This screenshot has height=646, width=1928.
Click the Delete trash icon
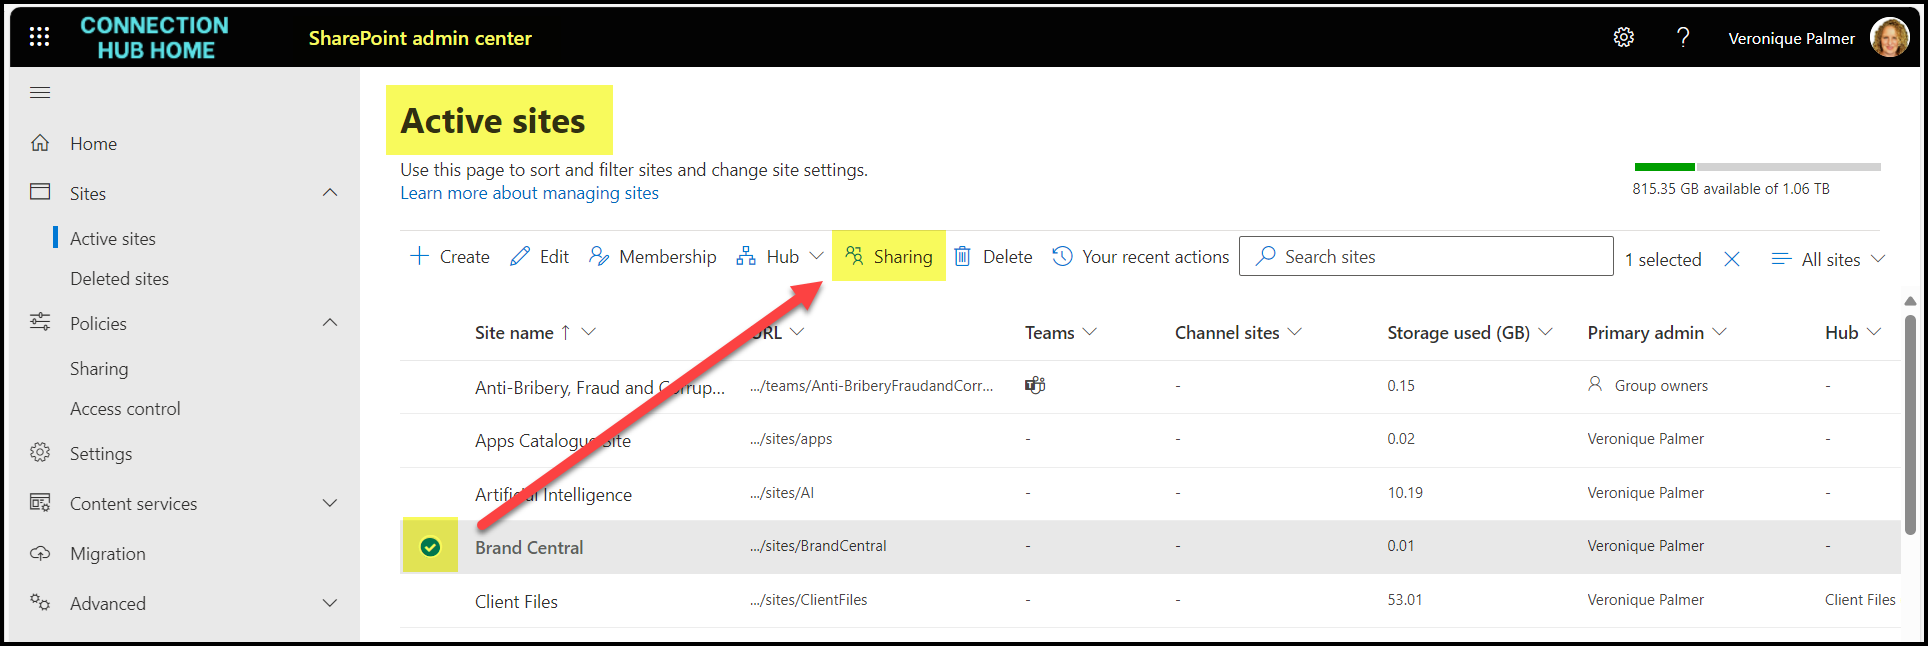pos(962,257)
